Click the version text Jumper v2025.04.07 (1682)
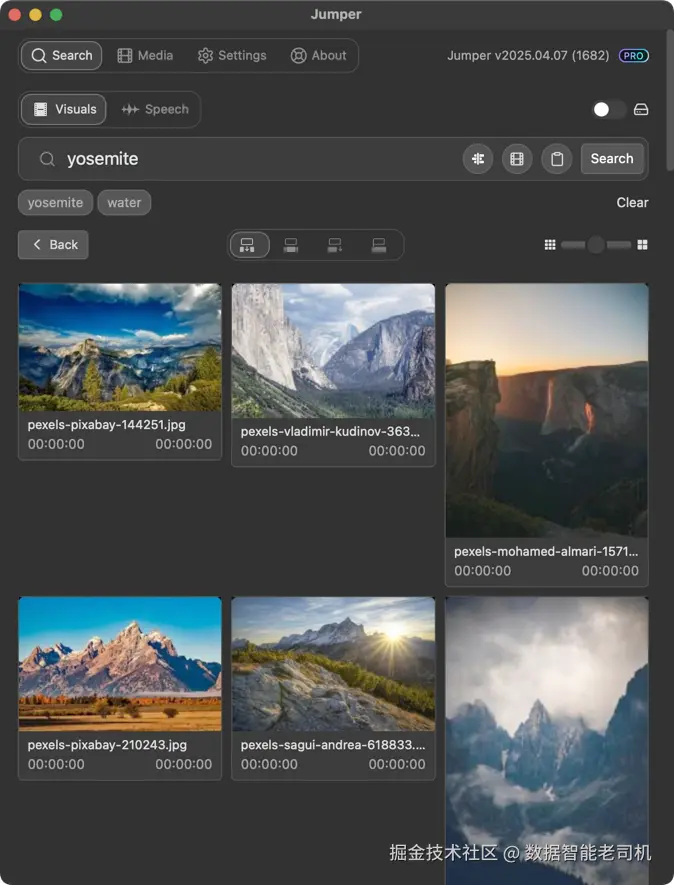 click(x=528, y=56)
